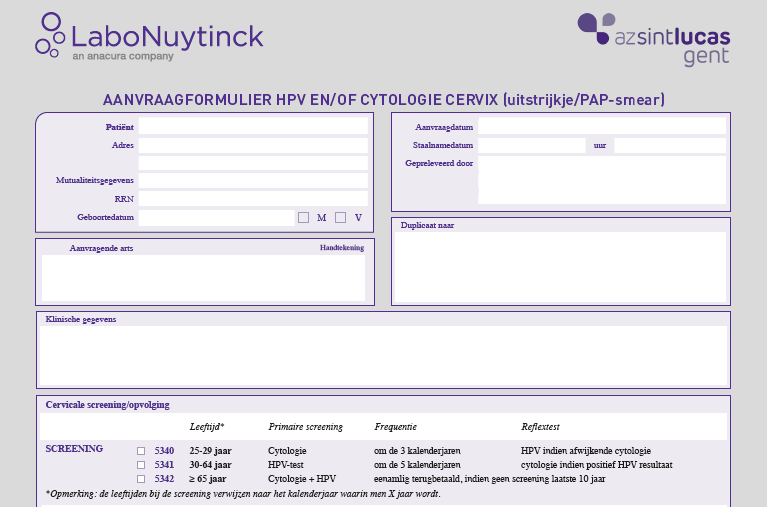
Task: Click the 'Reflextest' column header
Action: (540, 427)
